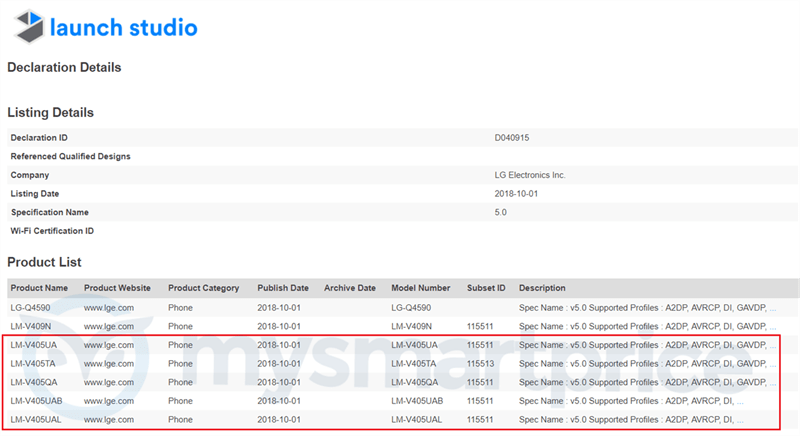Click model number LM-V405TA cell

tap(414, 364)
